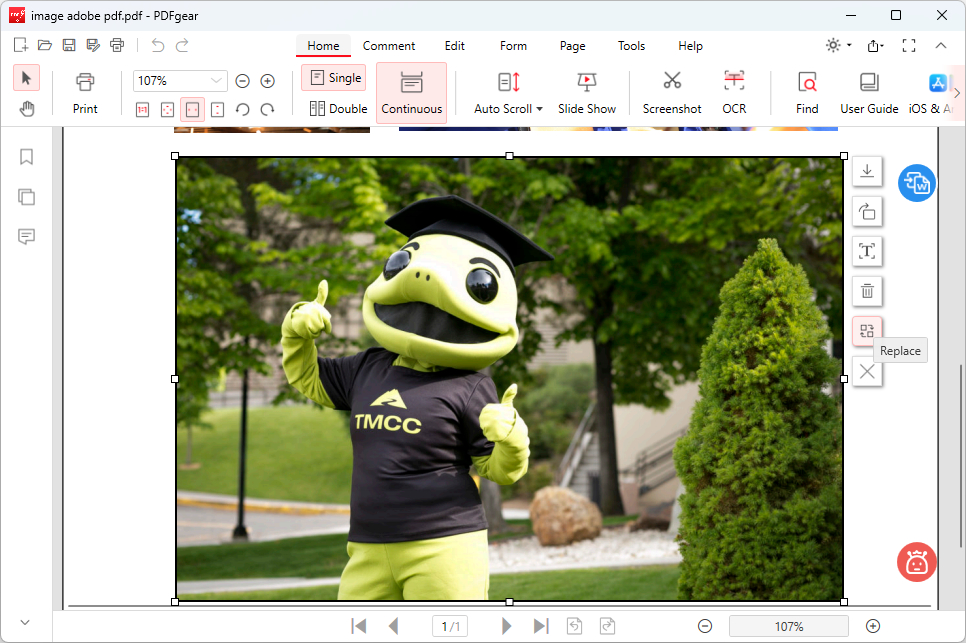Open the OCR tool
This screenshot has width=966, height=643.
[734, 93]
